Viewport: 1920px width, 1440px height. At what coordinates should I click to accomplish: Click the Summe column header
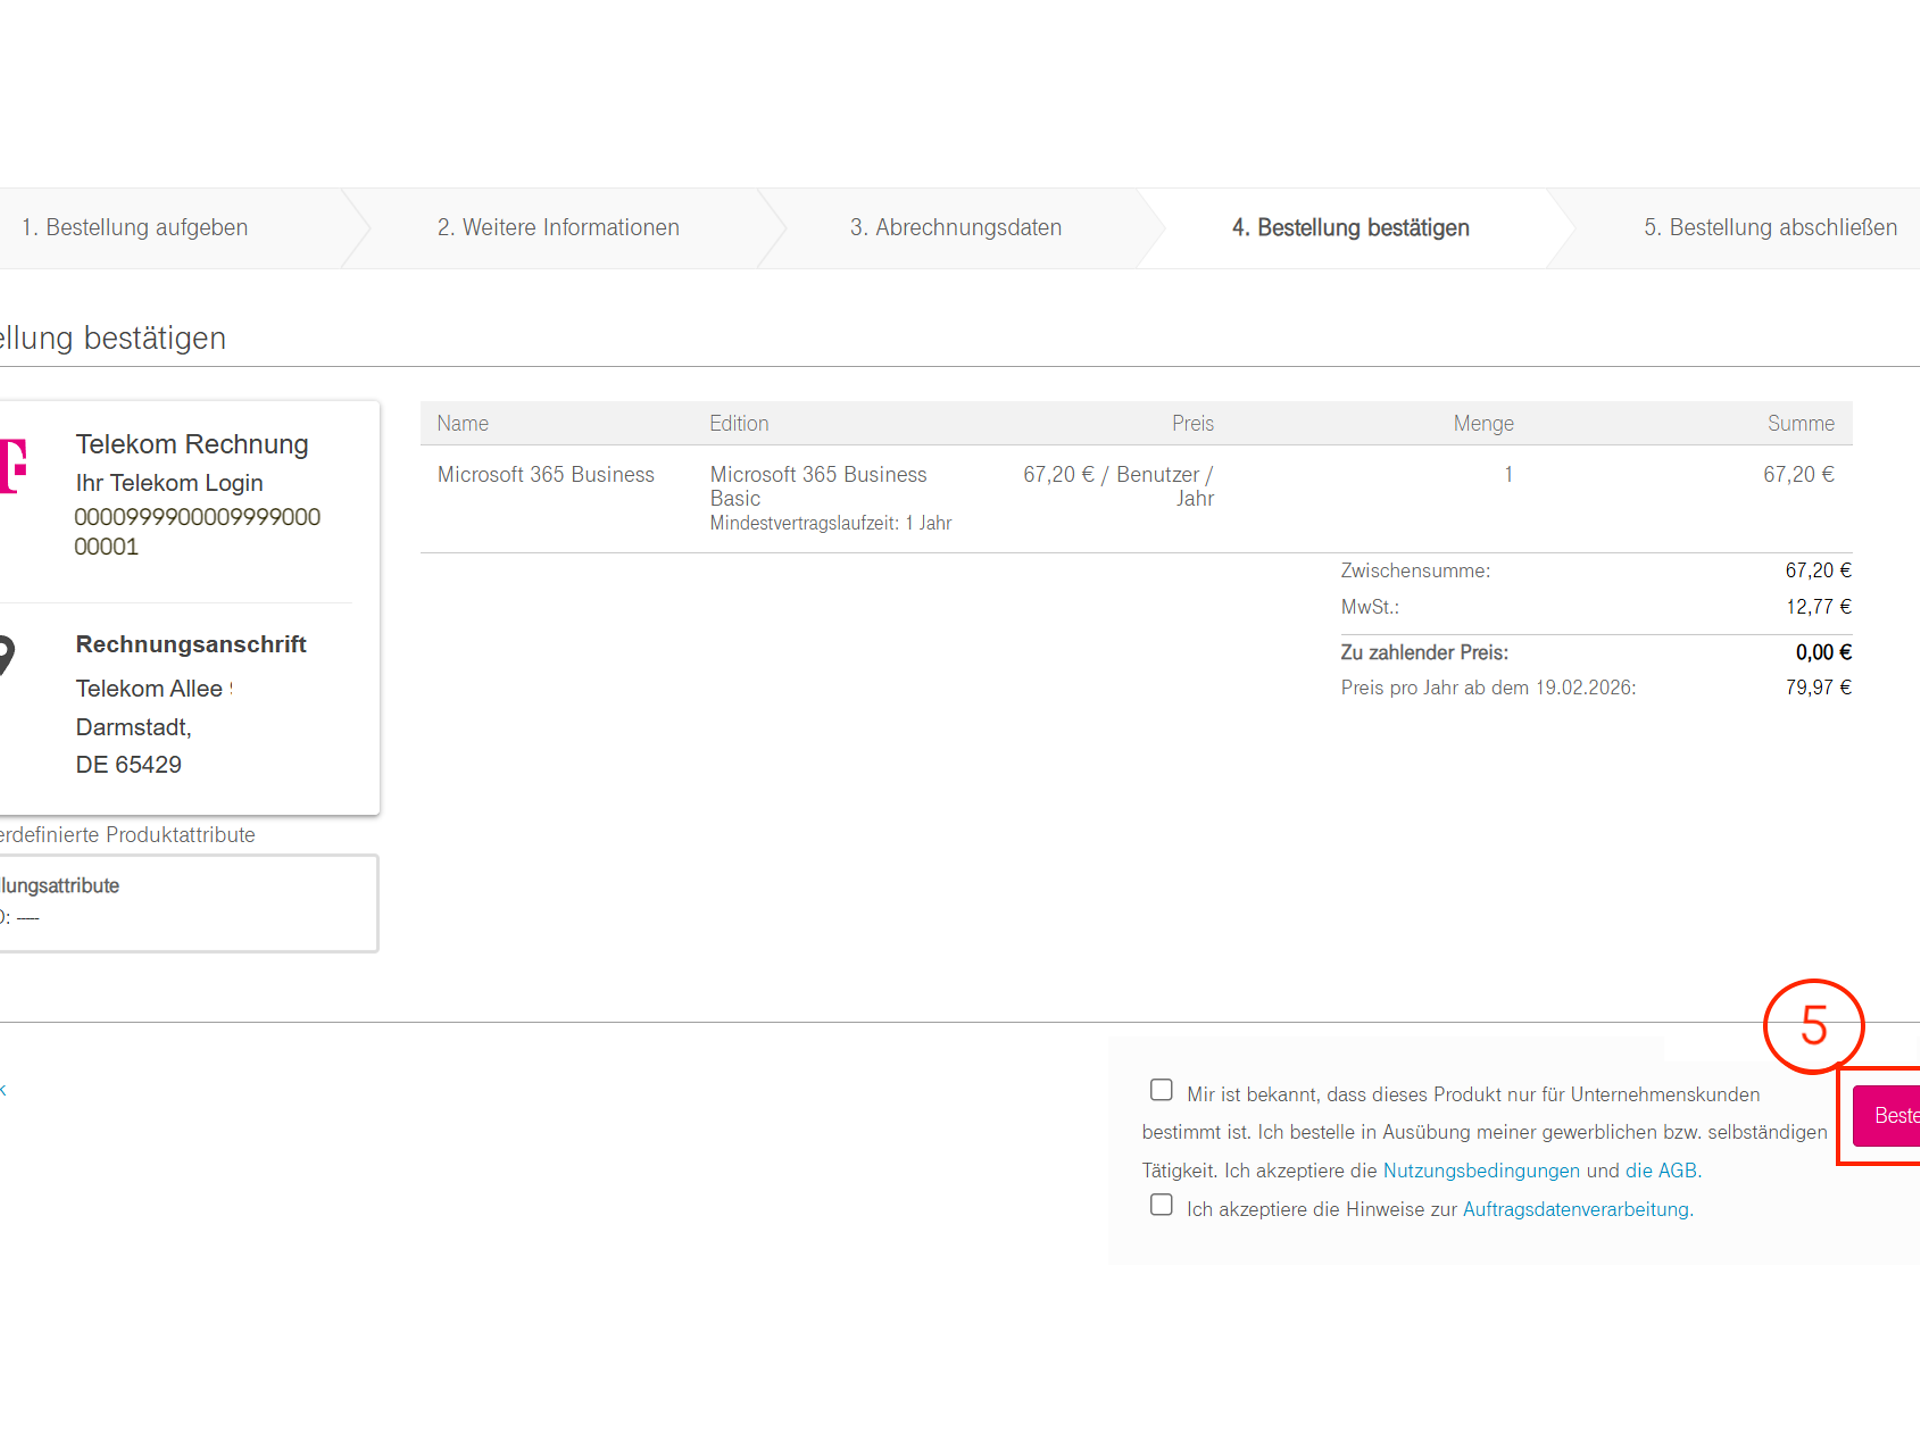click(x=1800, y=424)
